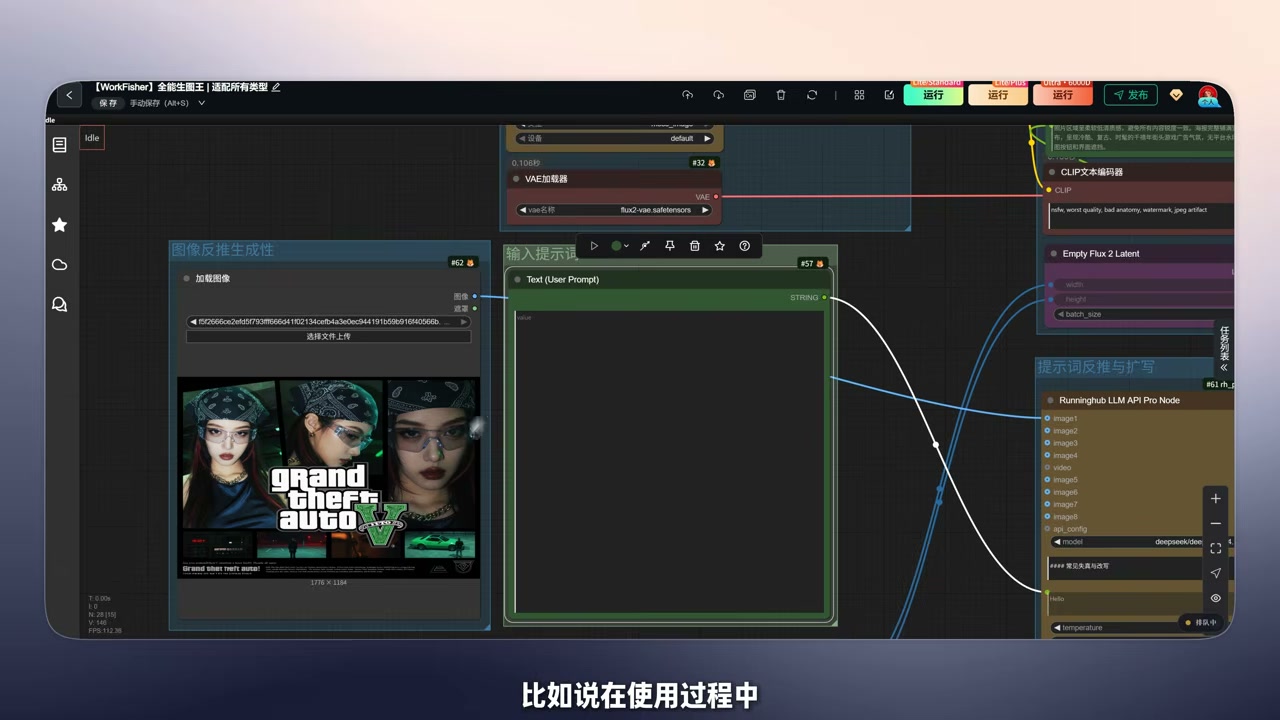Viewport: 1280px width, 720px height.
Task: Click the Lite/Standard 运行 button
Action: (933, 95)
